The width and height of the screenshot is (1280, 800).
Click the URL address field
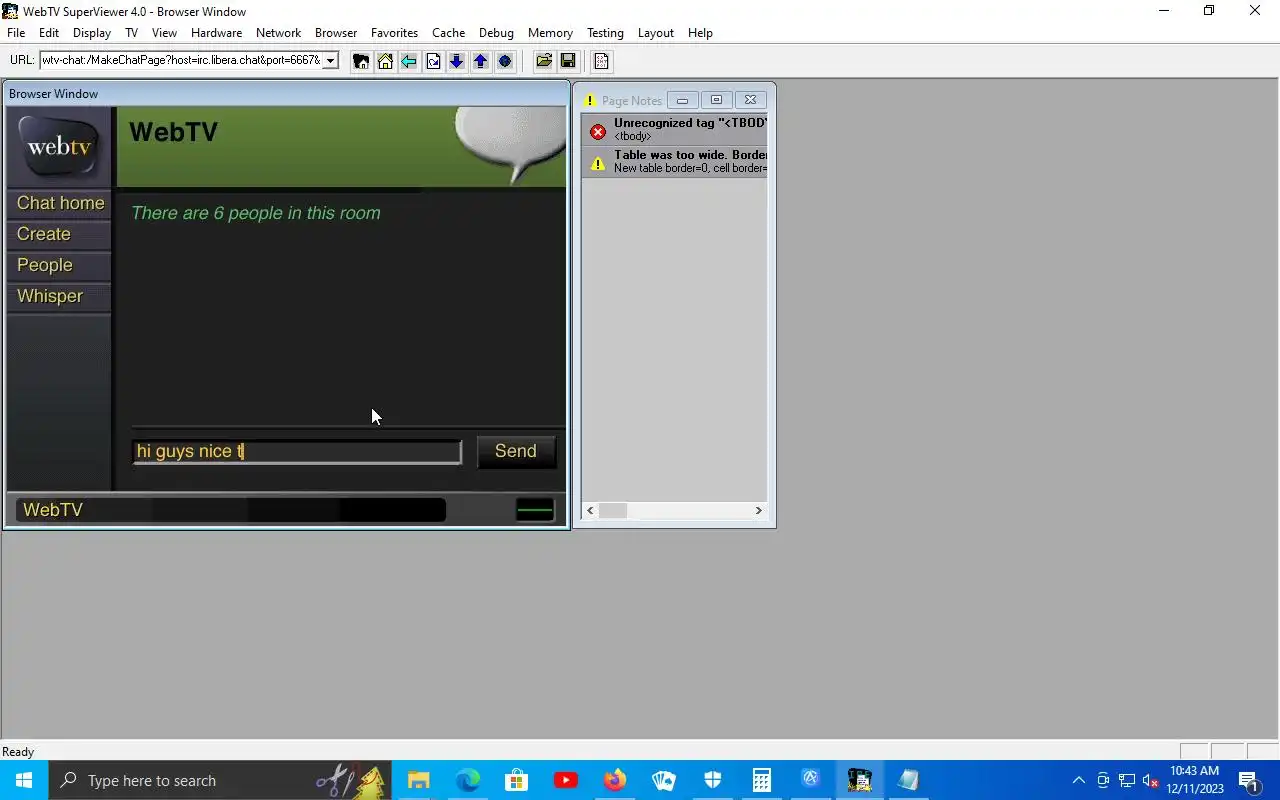pos(181,61)
